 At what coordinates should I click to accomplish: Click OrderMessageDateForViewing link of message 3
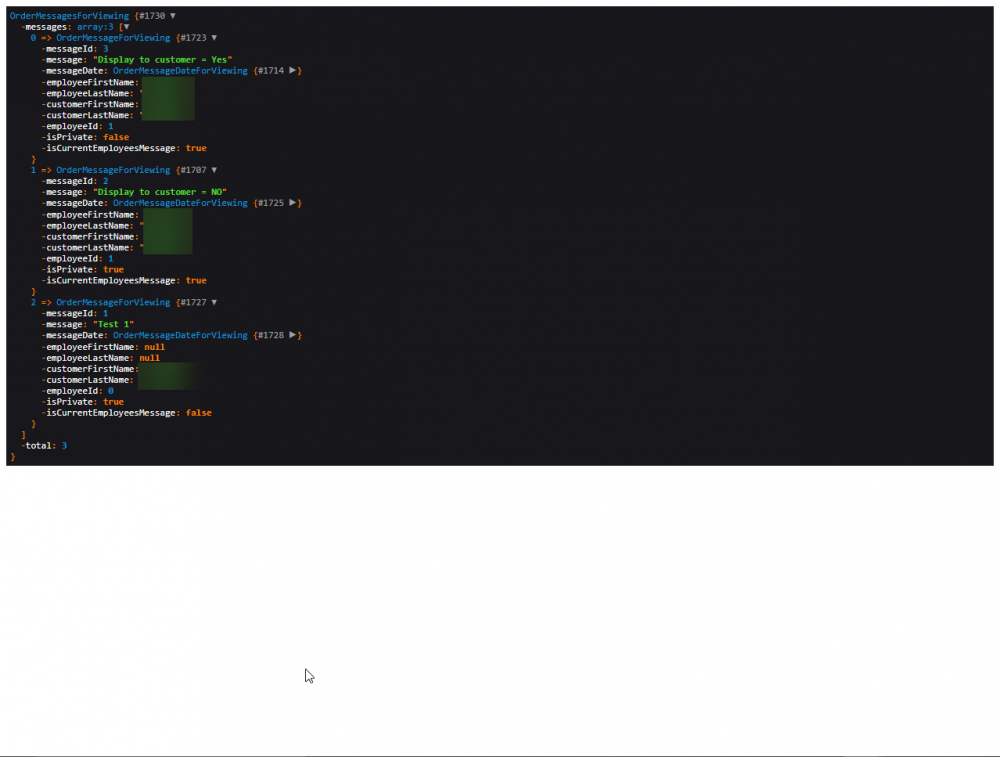[x=180, y=71]
